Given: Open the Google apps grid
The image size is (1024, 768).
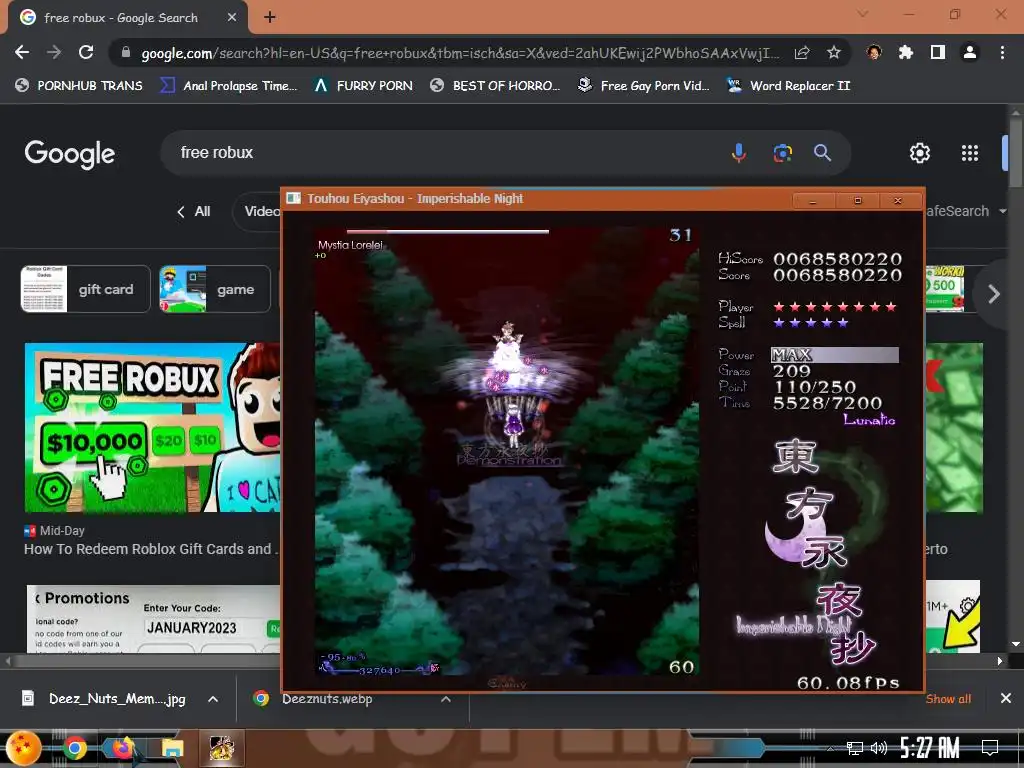Looking at the screenshot, I should point(970,153).
